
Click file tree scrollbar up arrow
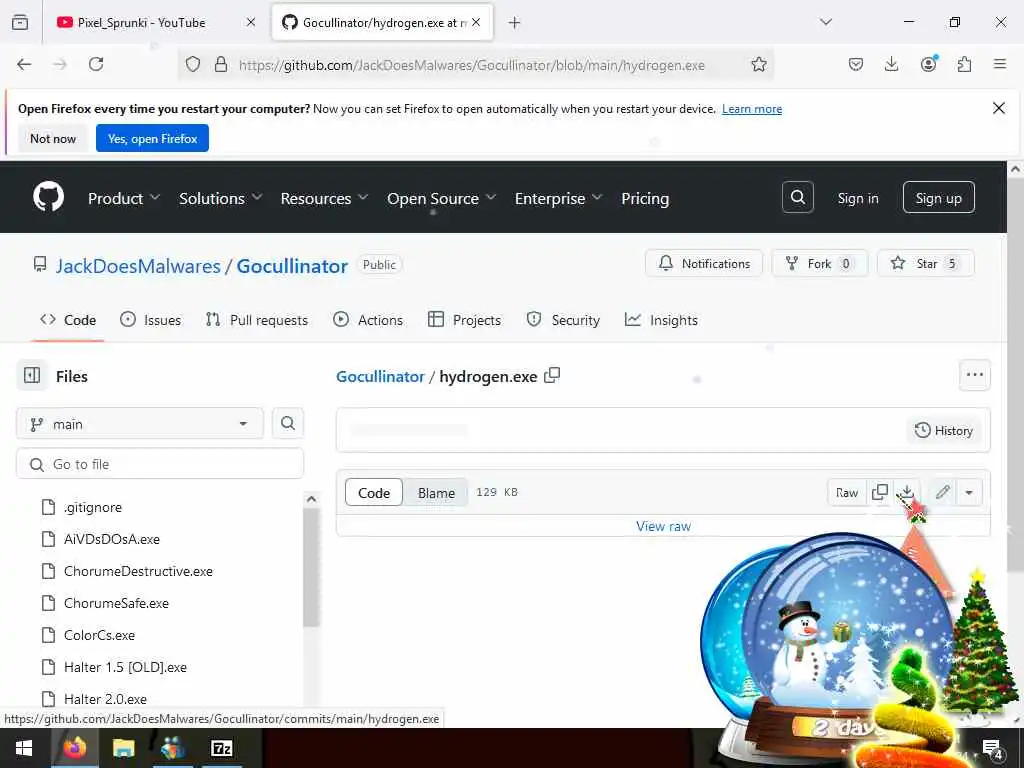click(312, 500)
